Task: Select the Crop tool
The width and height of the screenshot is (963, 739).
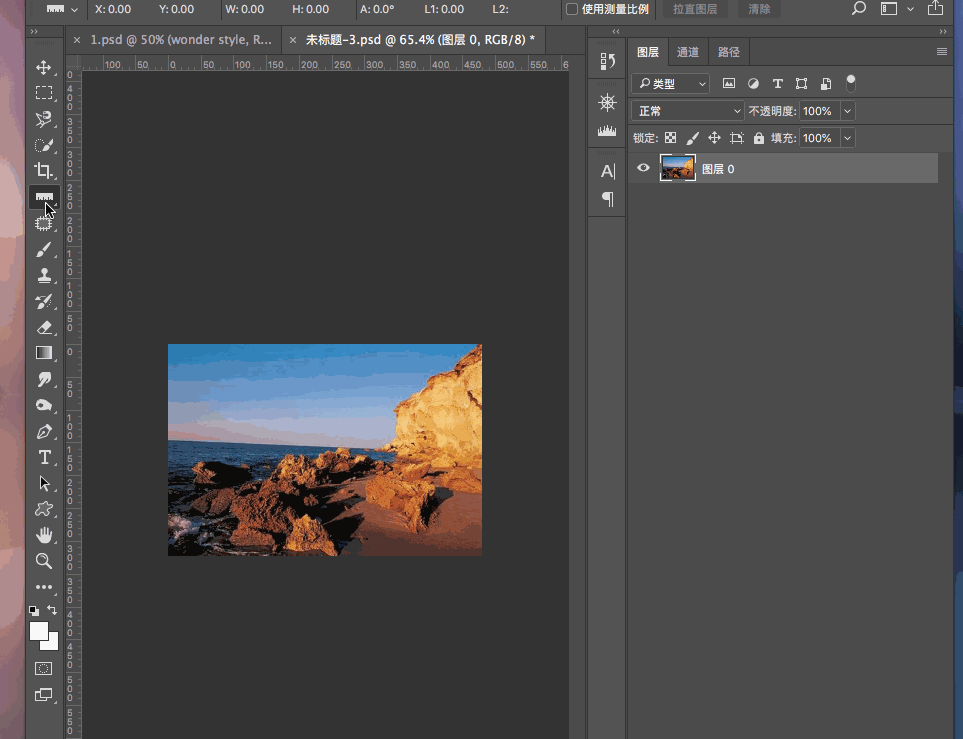Action: 44,171
